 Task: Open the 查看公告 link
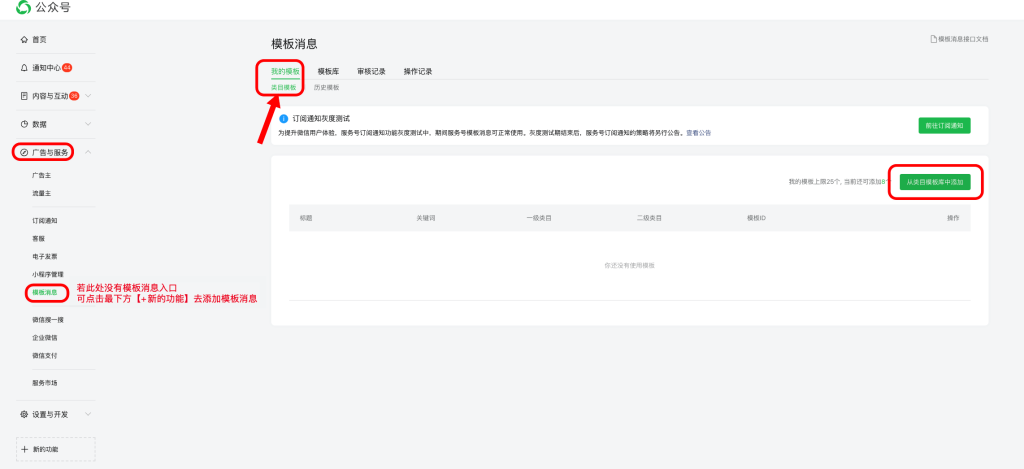(698, 132)
